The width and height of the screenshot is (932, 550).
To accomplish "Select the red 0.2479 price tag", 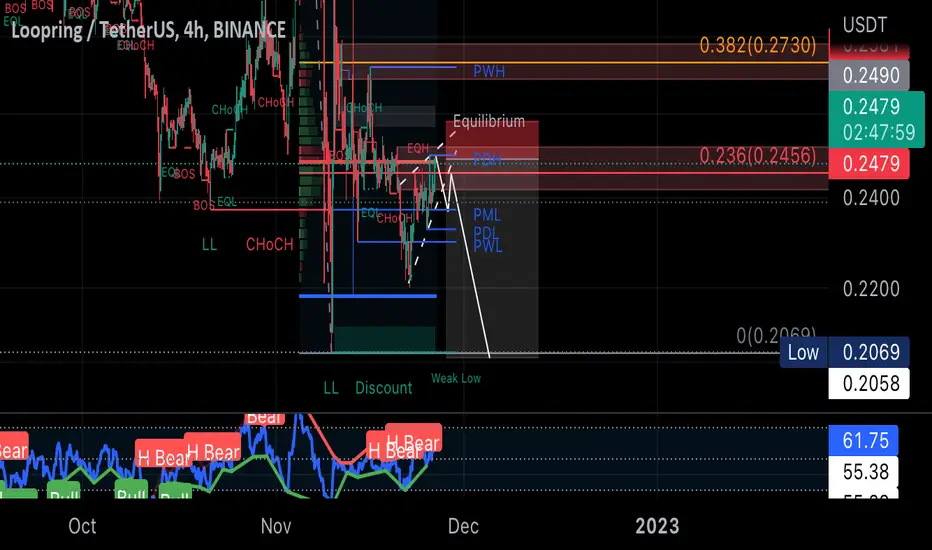I will pos(869,164).
